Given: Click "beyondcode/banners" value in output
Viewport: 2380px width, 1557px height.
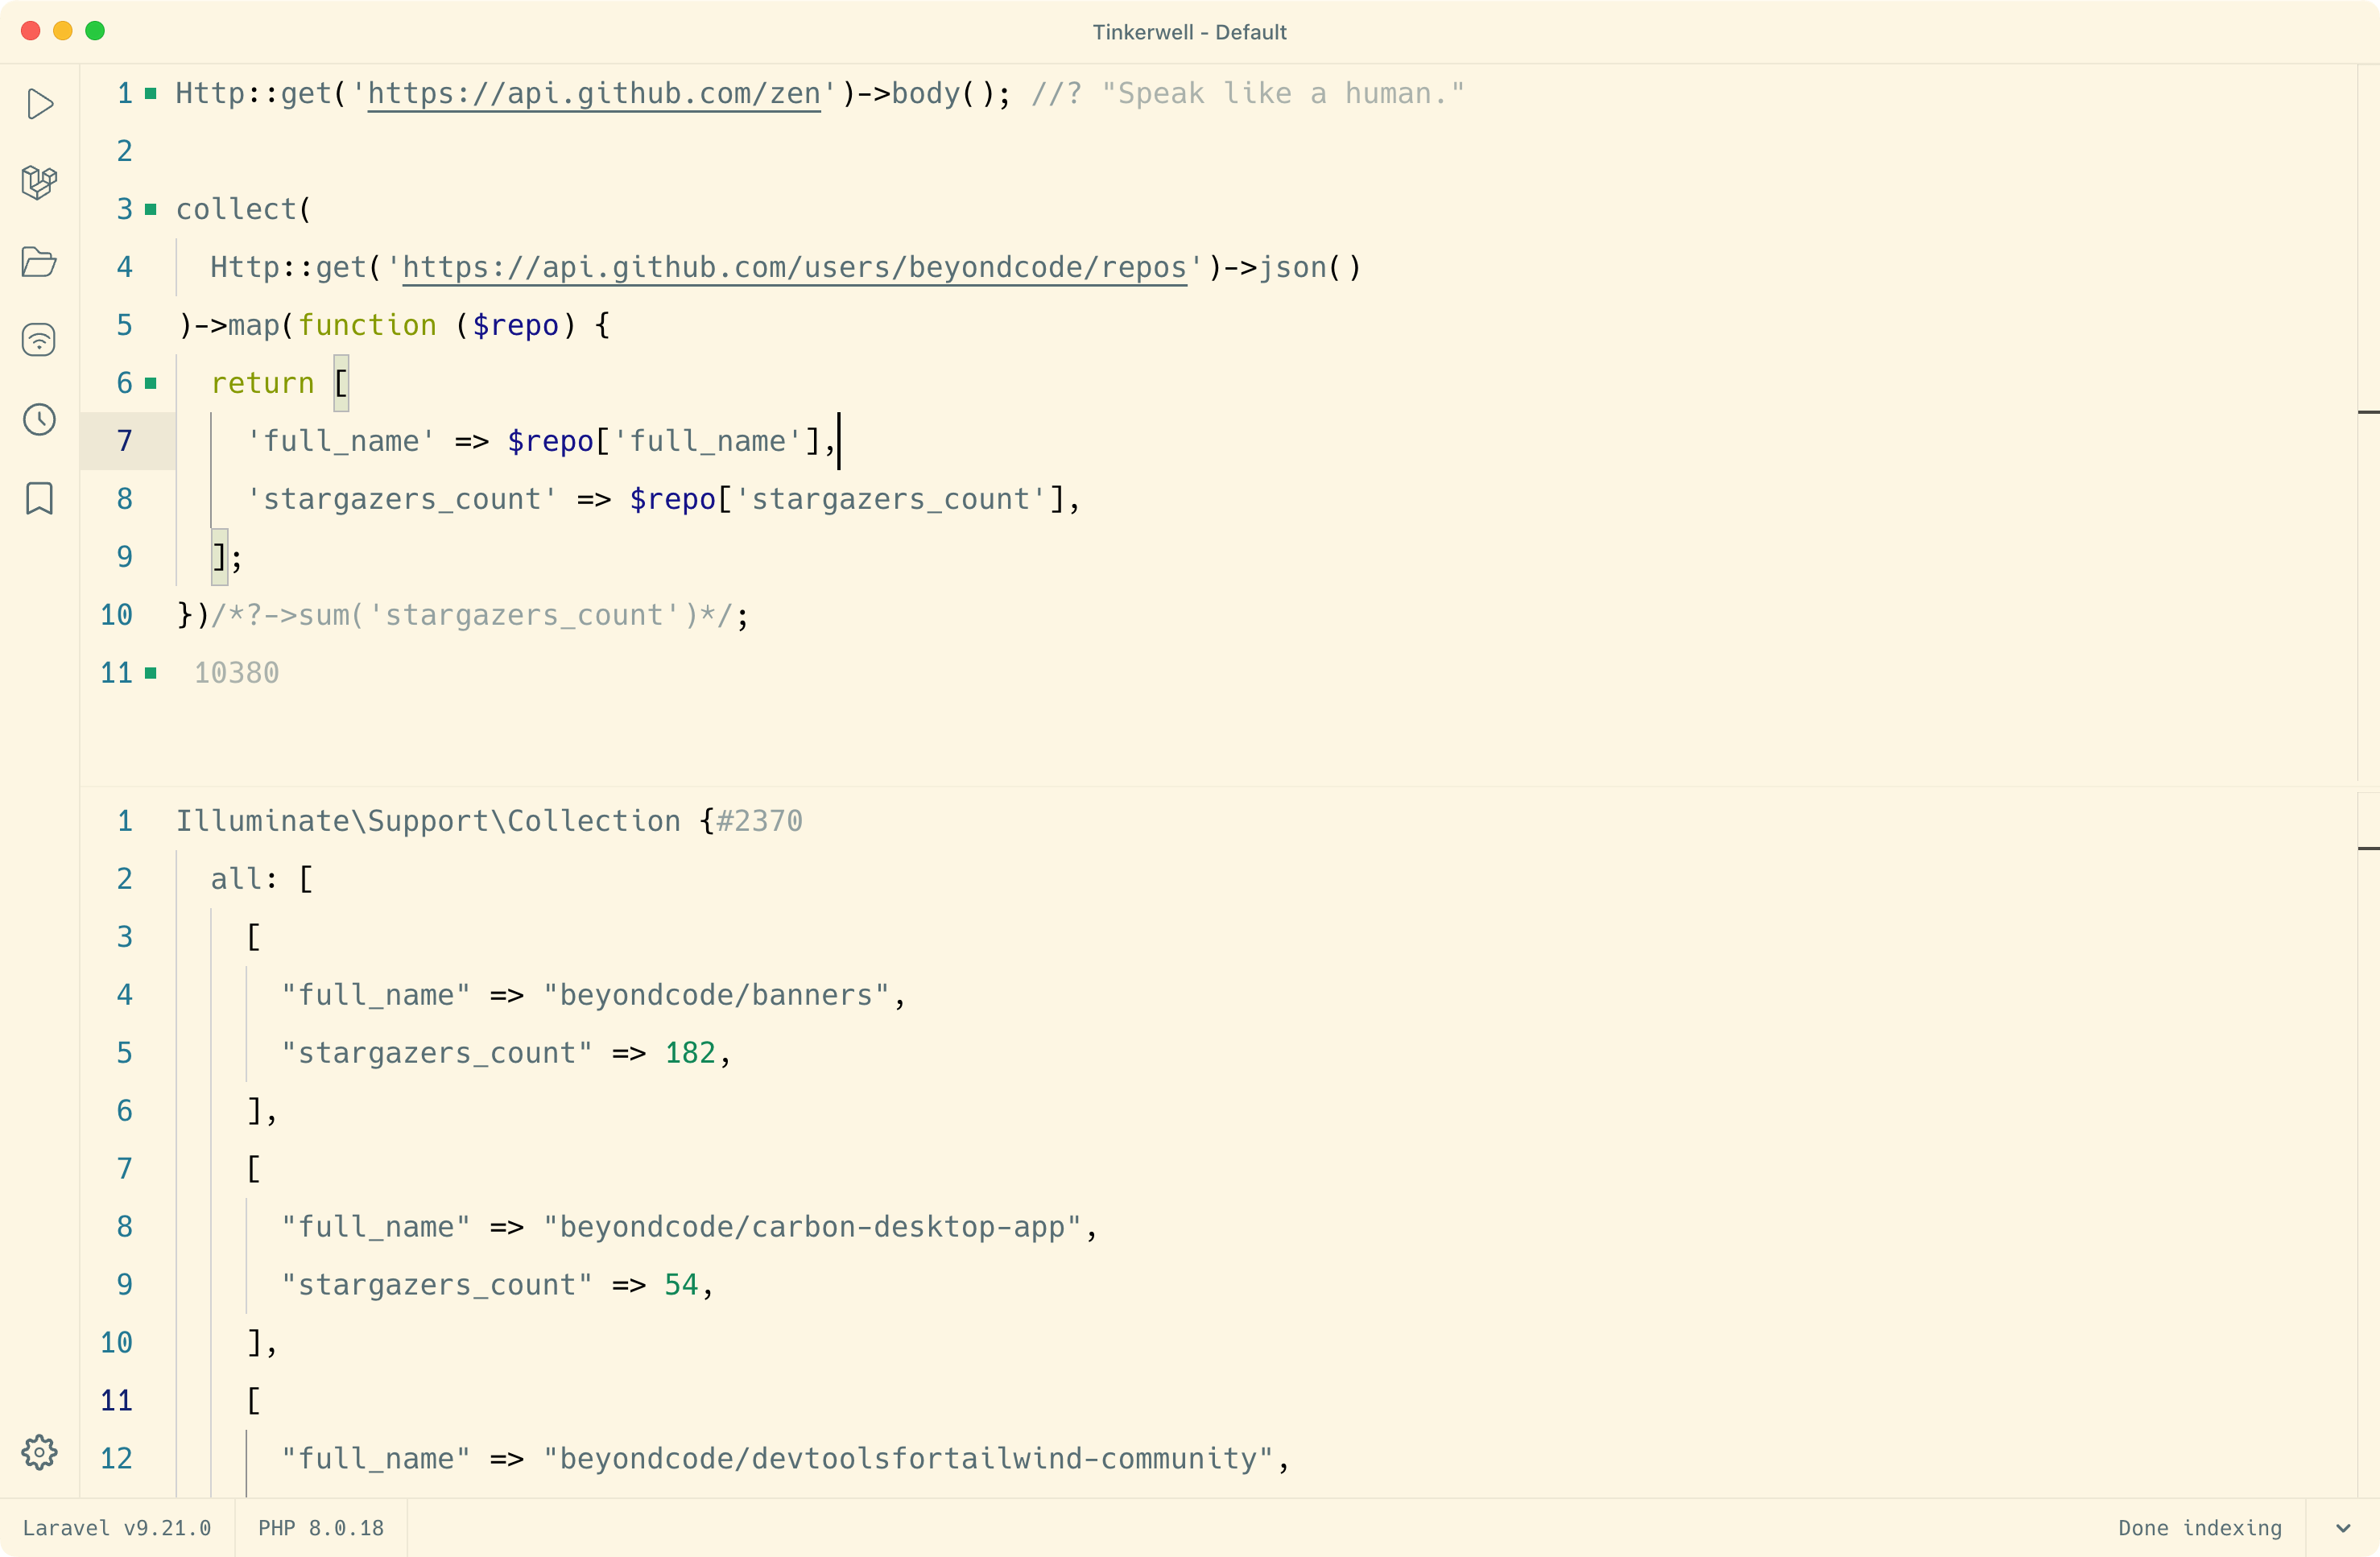Looking at the screenshot, I should [x=717, y=995].
